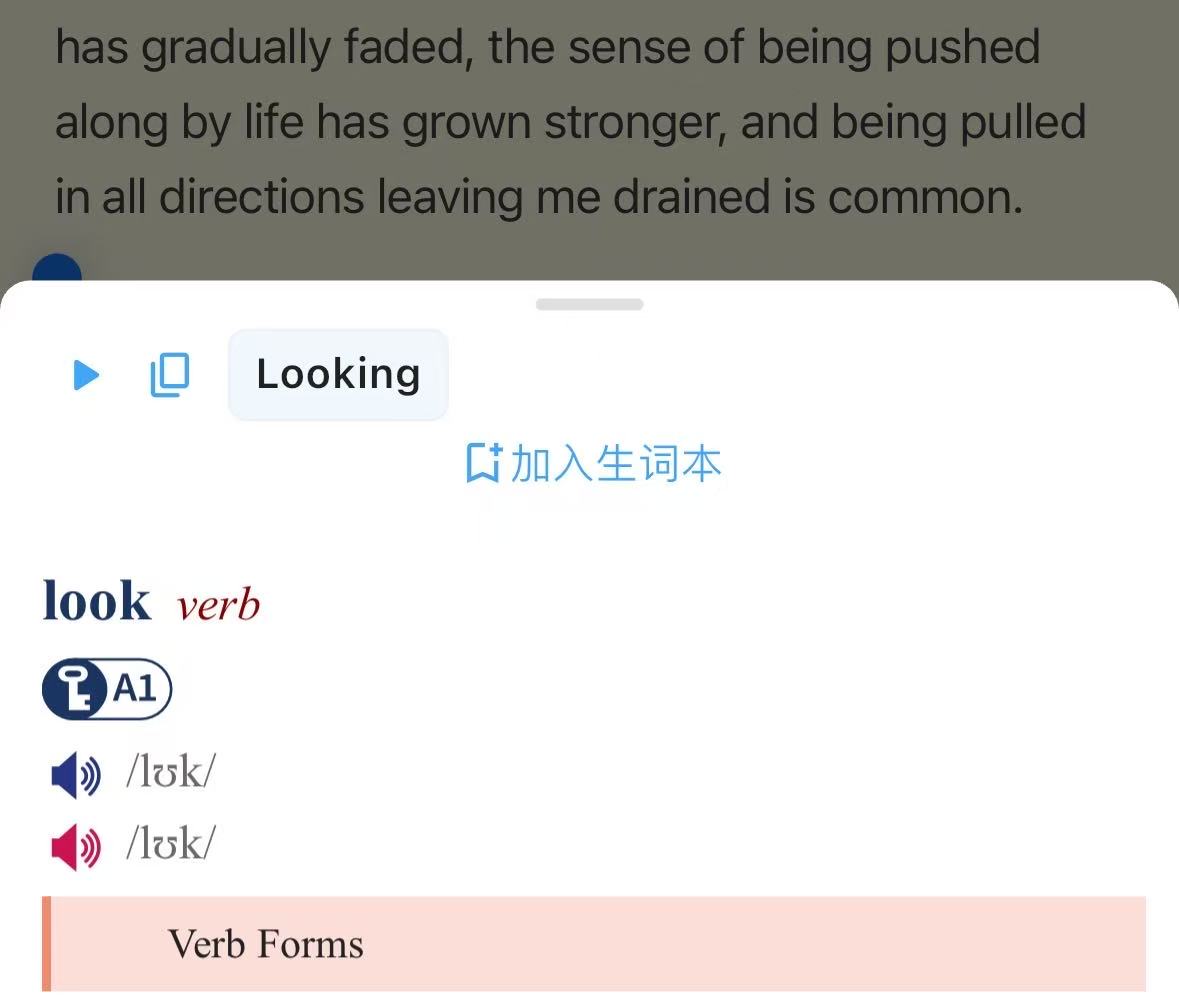The image size is (1179, 1006).
Task: Click the red verb part-of-speech label
Action: (x=218, y=605)
